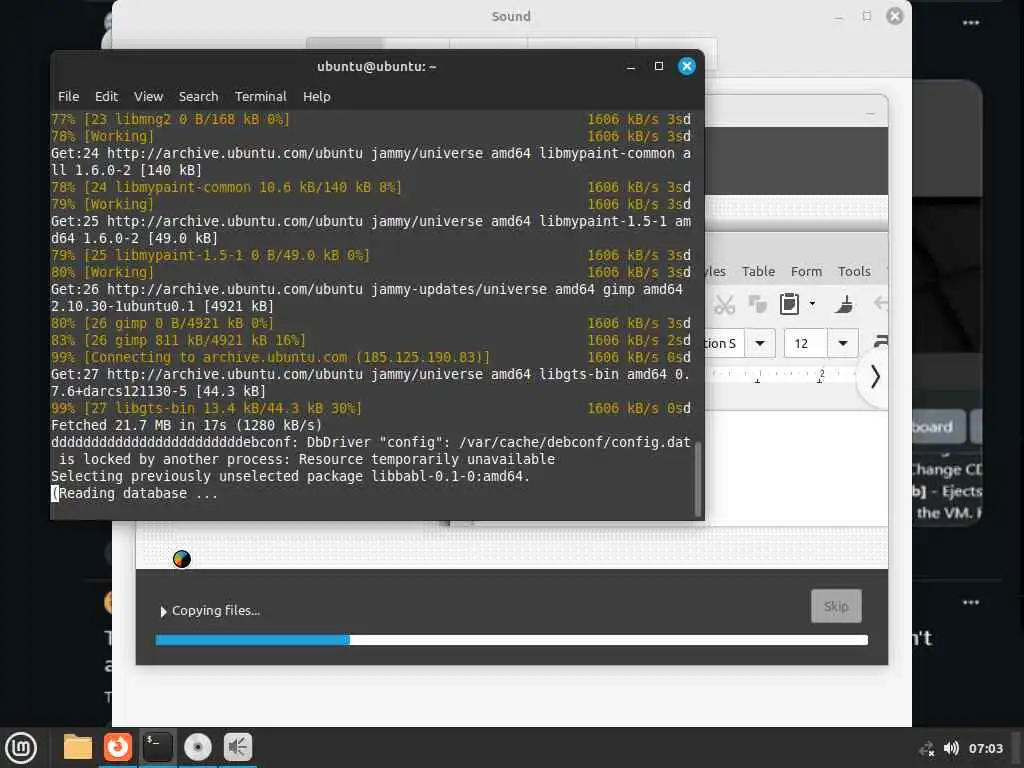
Task: Maximize the Sound window
Action: [867, 16]
